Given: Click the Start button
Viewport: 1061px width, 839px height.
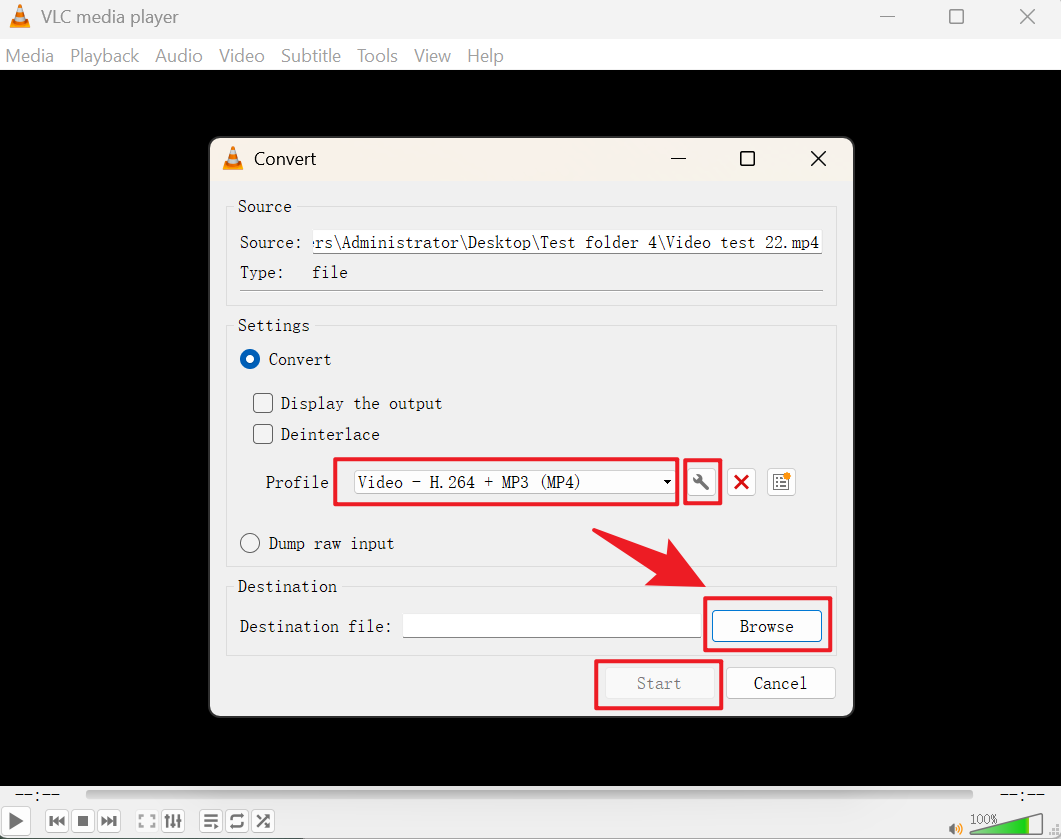Looking at the screenshot, I should [x=659, y=683].
